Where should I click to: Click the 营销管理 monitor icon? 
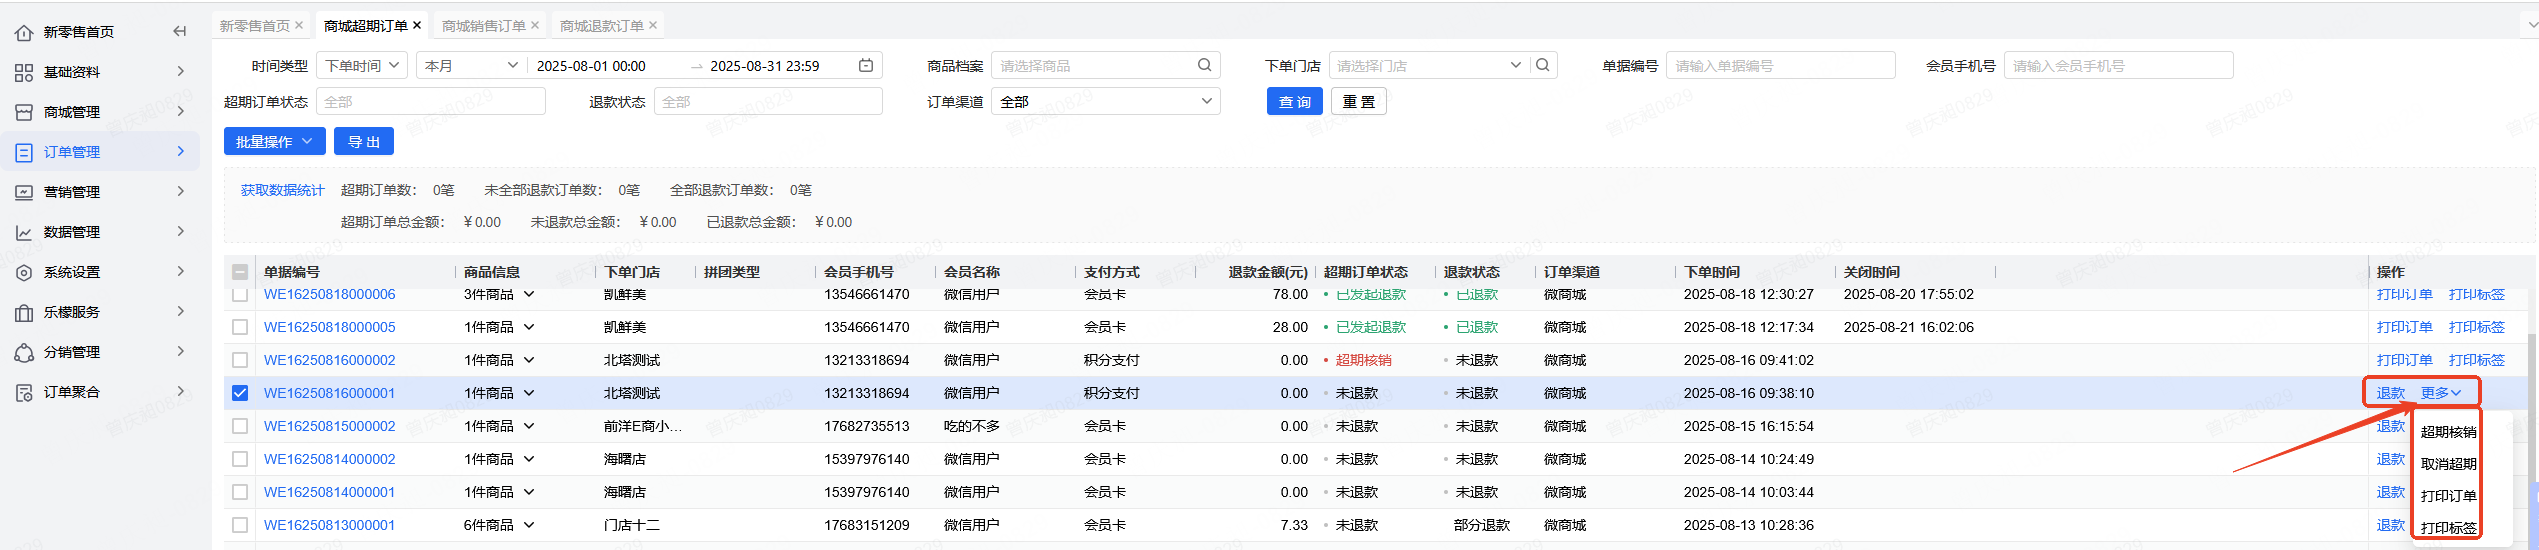coord(24,193)
